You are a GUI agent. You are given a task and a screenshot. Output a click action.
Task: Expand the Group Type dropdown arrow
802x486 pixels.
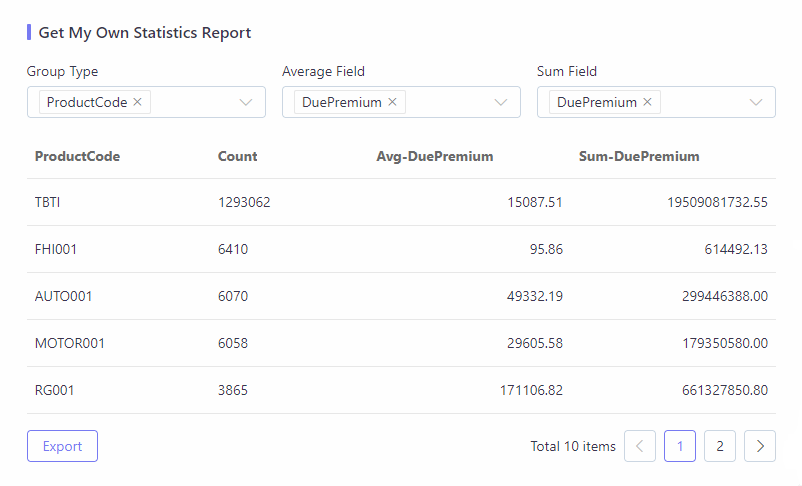[246, 102]
